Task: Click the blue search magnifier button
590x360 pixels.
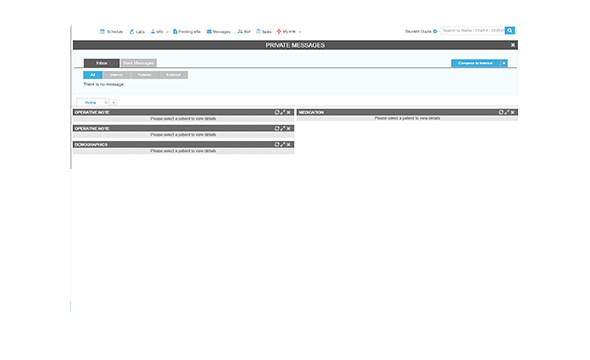Action: (x=510, y=30)
